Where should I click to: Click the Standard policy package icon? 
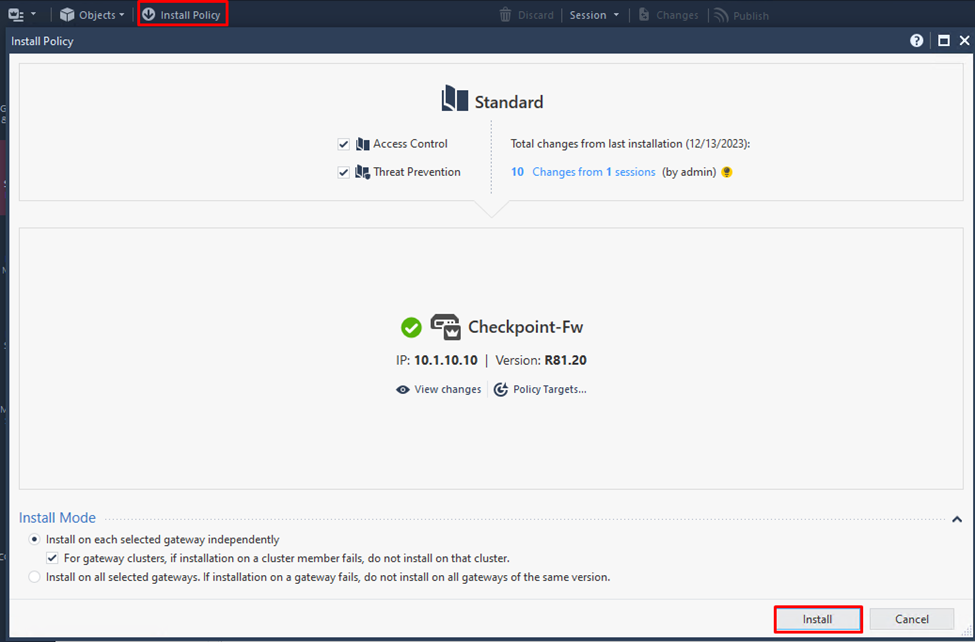click(x=455, y=99)
